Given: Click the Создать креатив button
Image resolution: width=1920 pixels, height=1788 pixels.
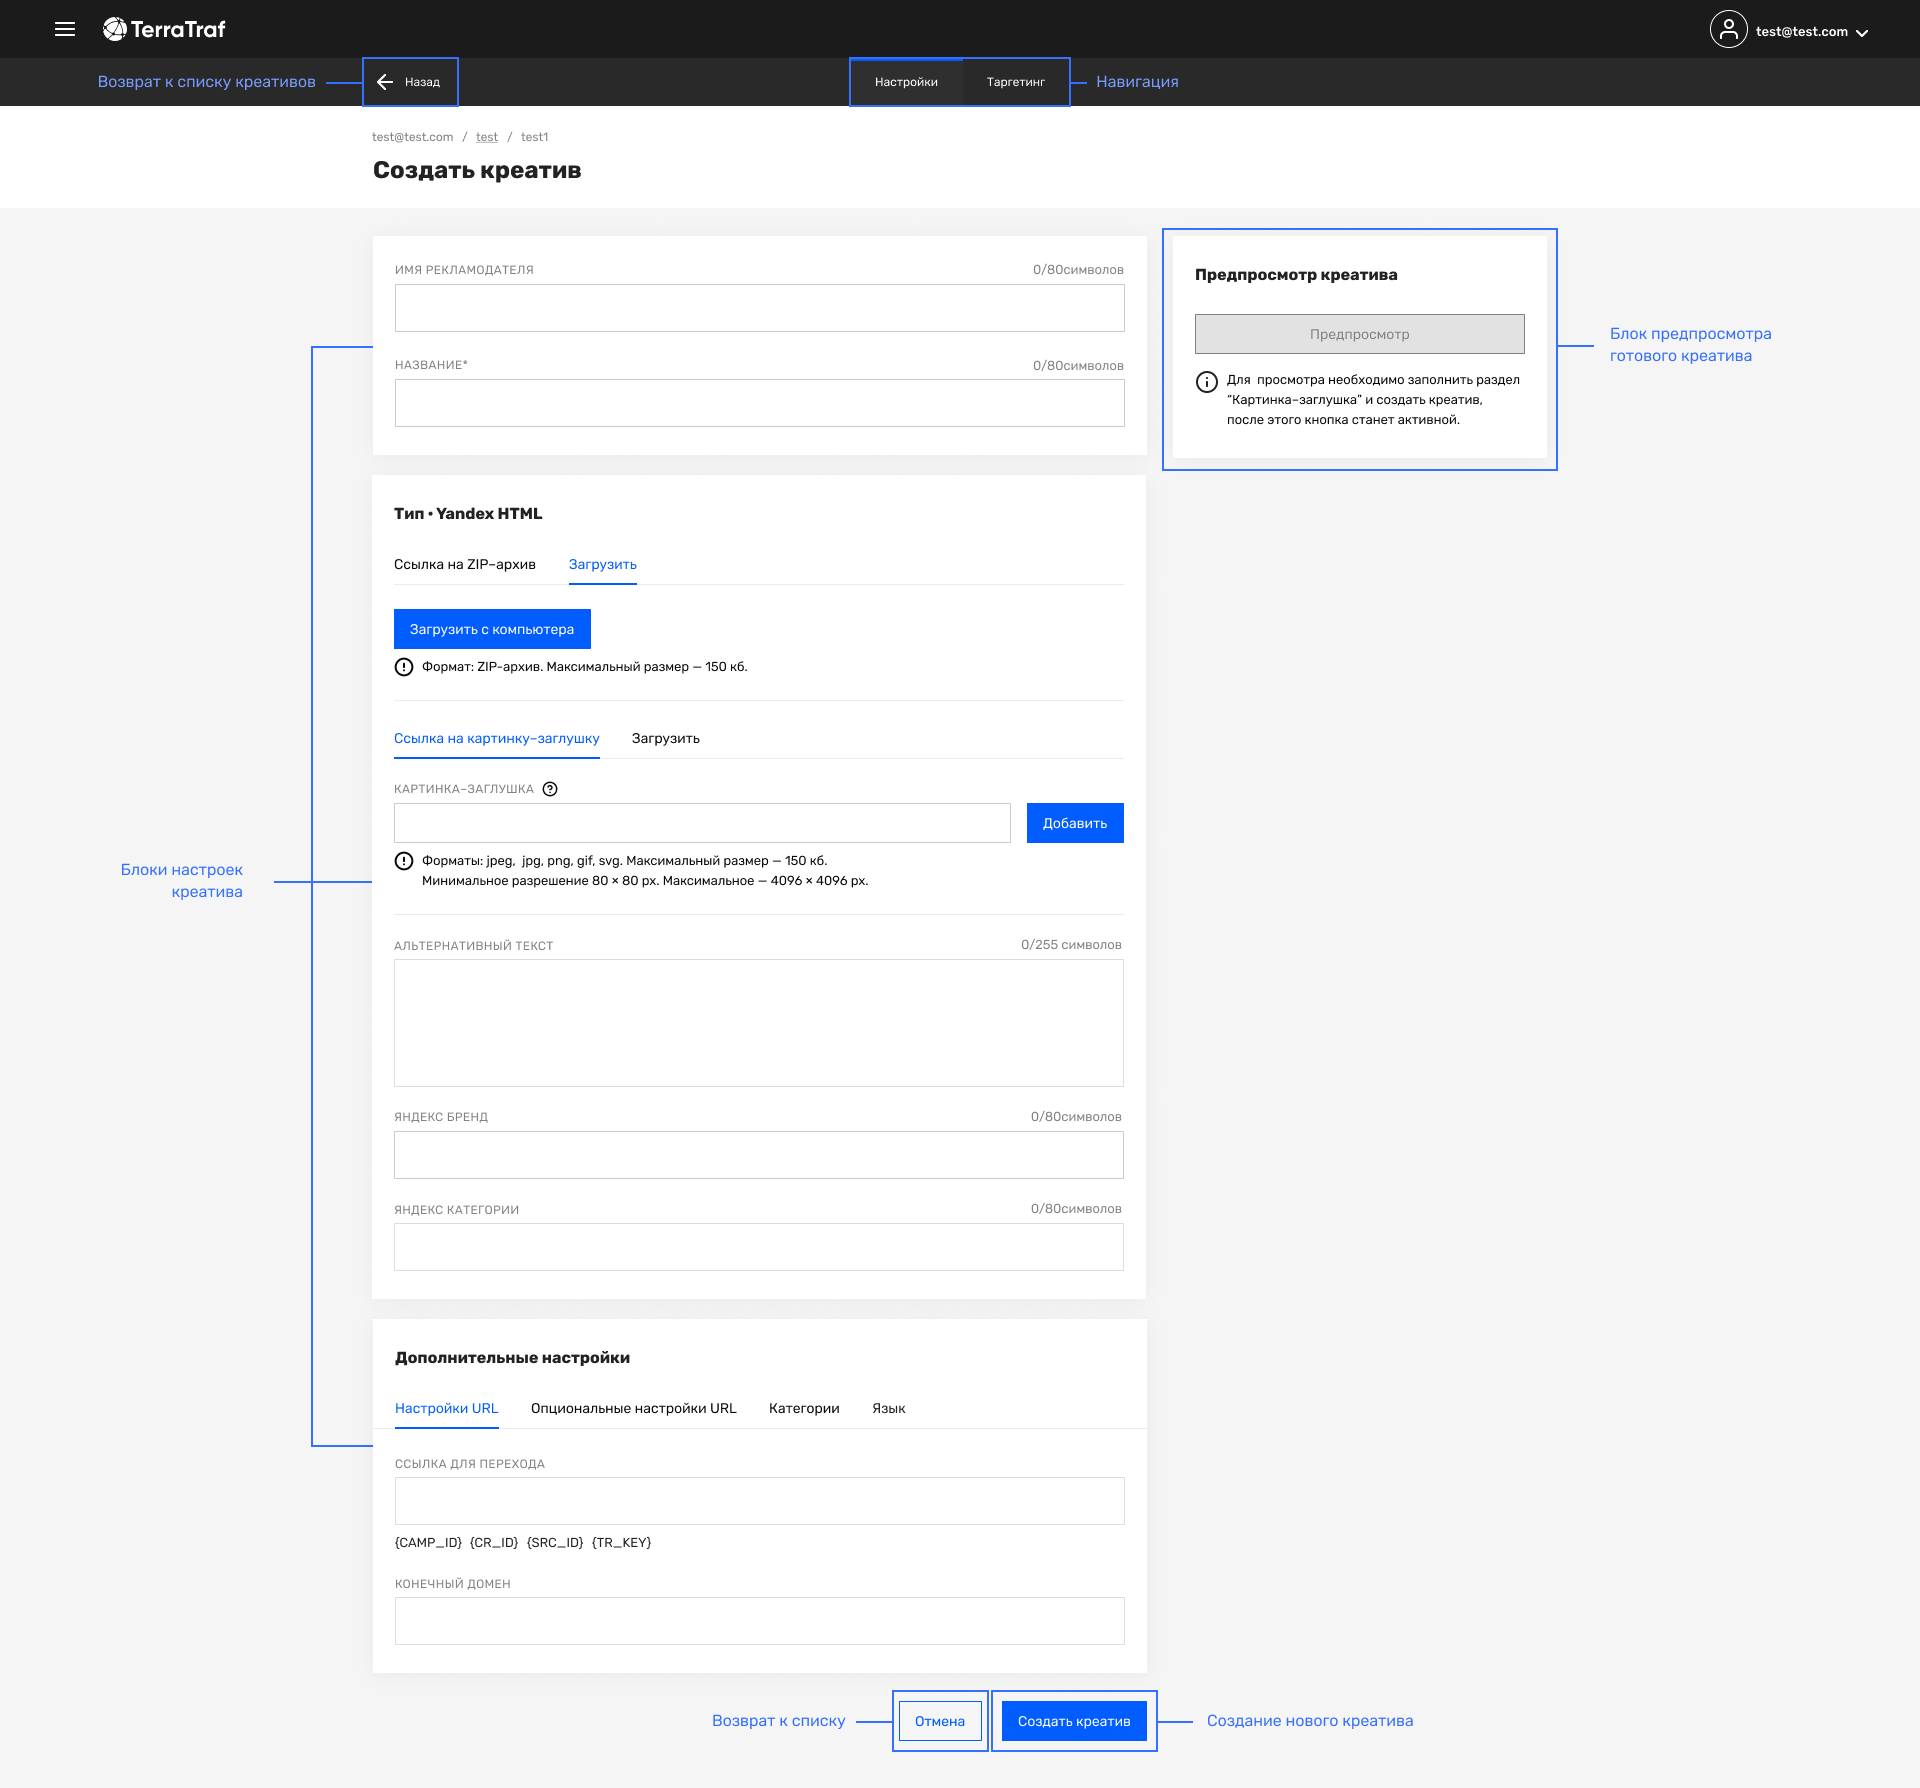Looking at the screenshot, I should tap(1074, 1721).
